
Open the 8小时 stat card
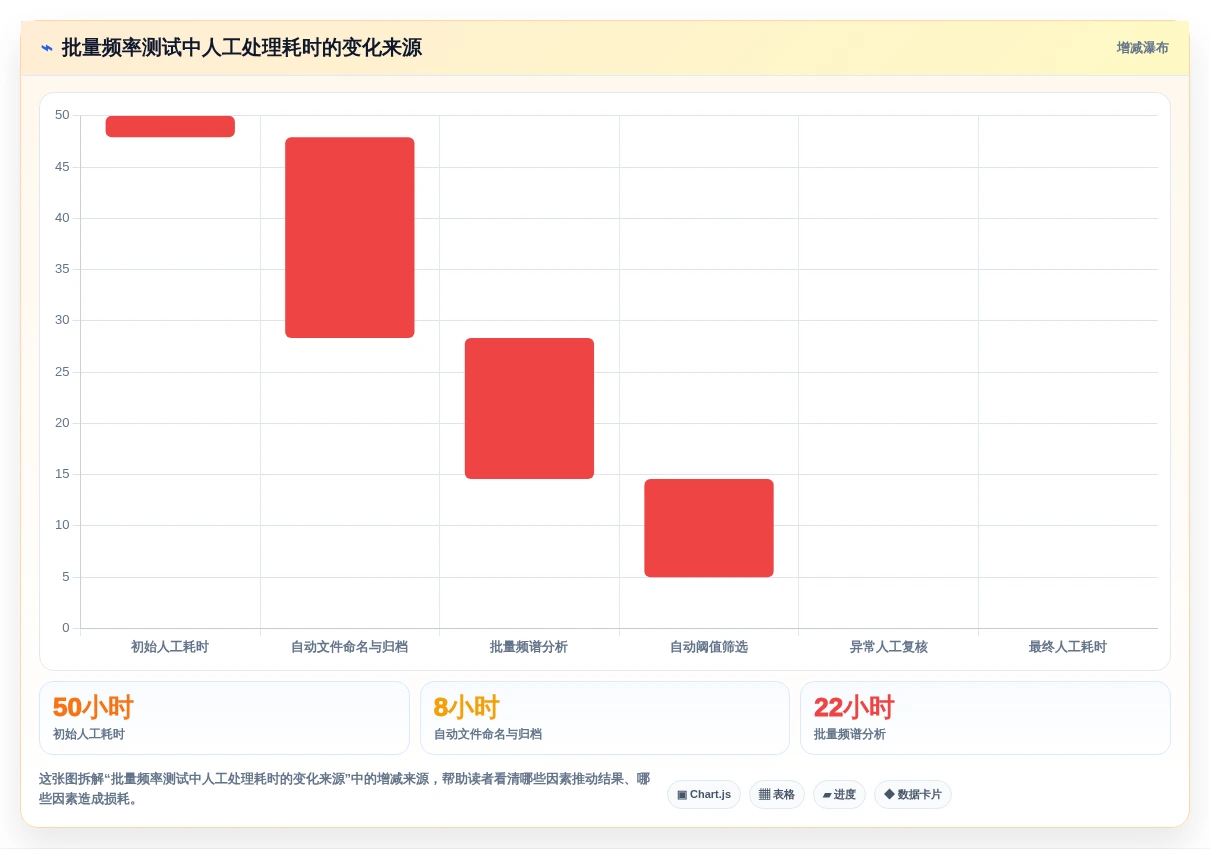pos(605,718)
